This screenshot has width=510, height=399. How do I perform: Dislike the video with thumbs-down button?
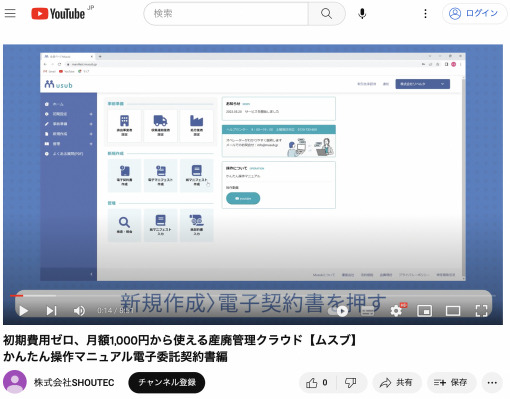click(351, 383)
